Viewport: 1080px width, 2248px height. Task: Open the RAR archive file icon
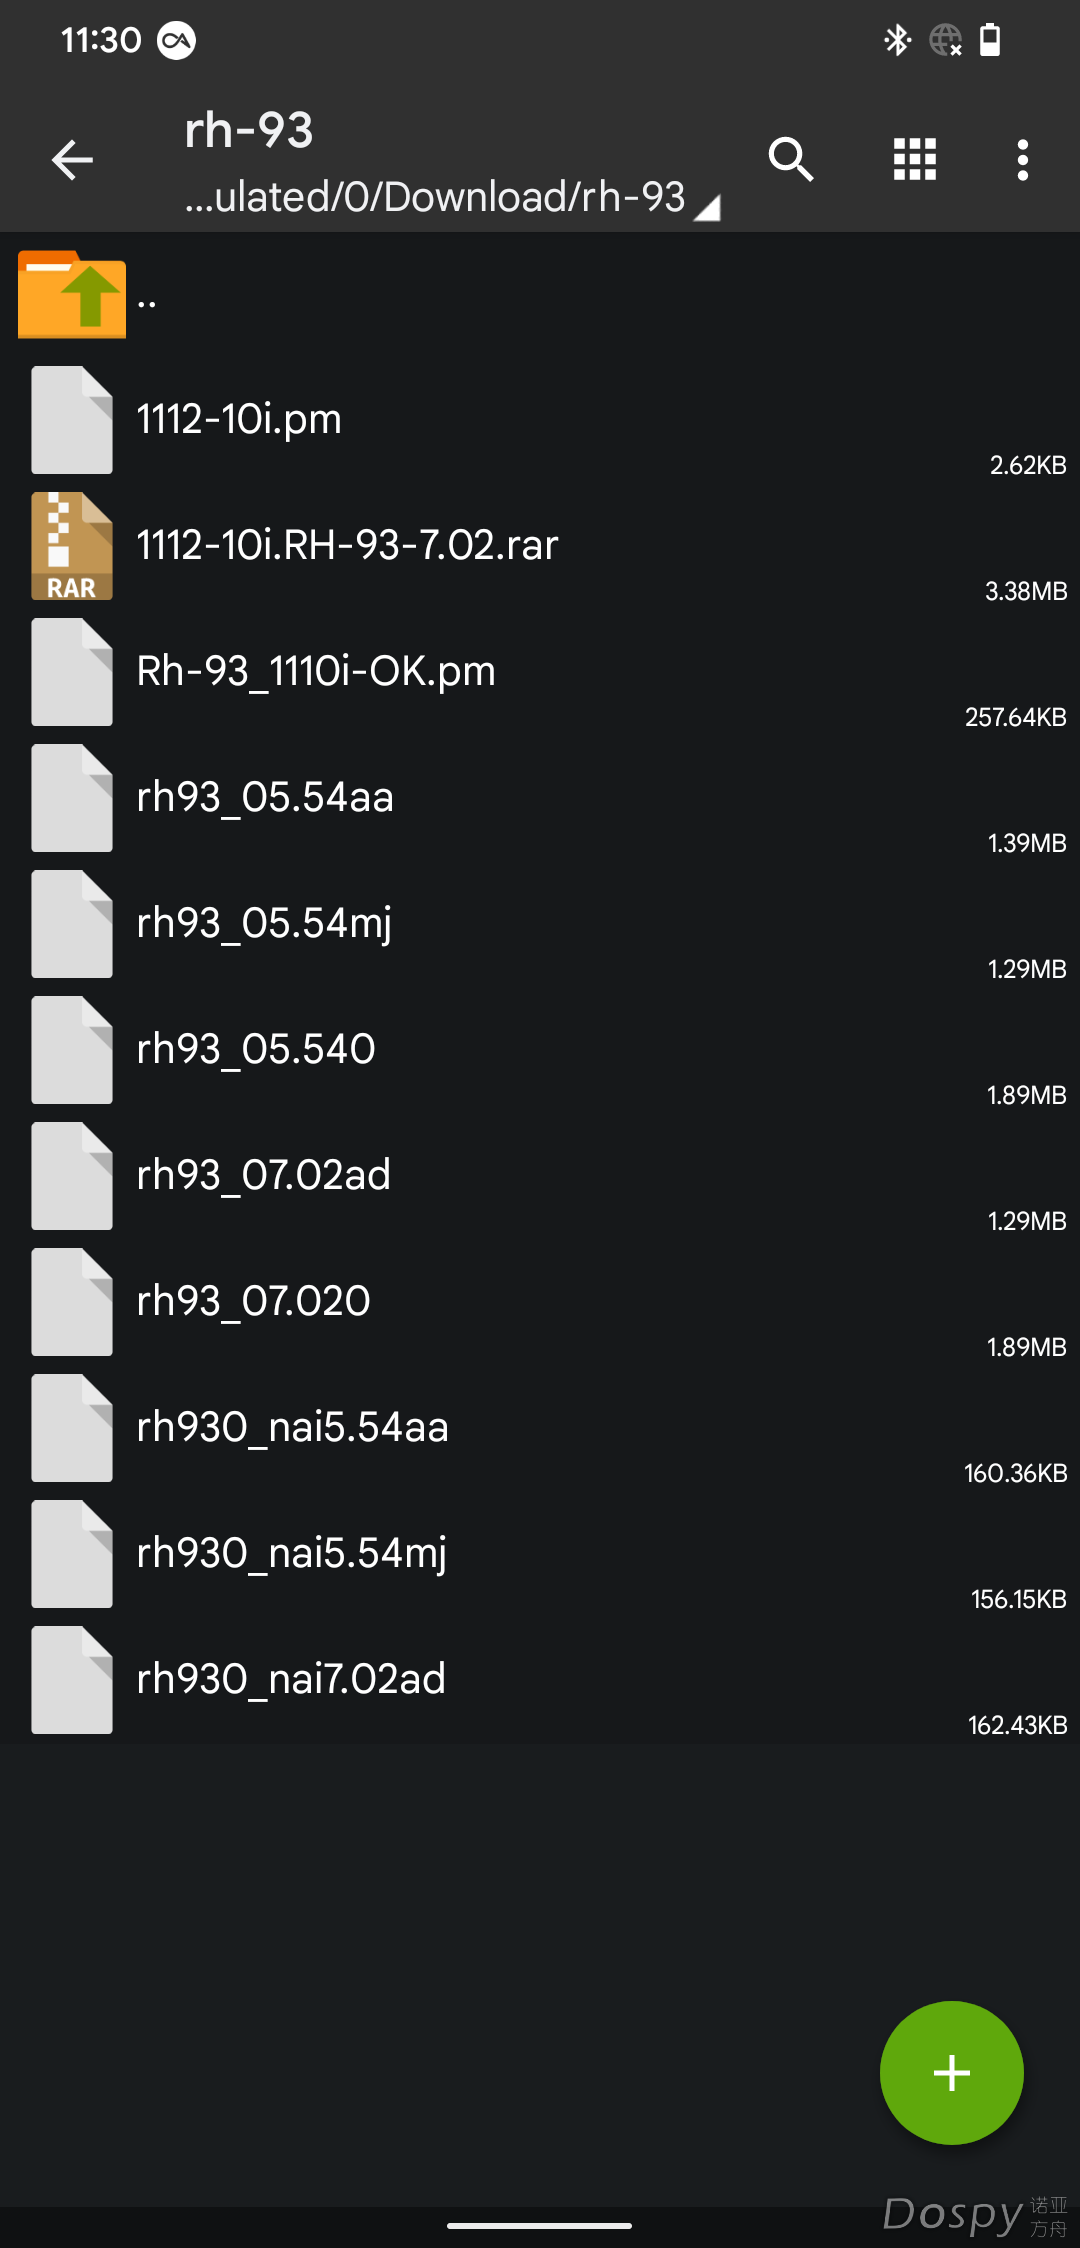(72, 546)
